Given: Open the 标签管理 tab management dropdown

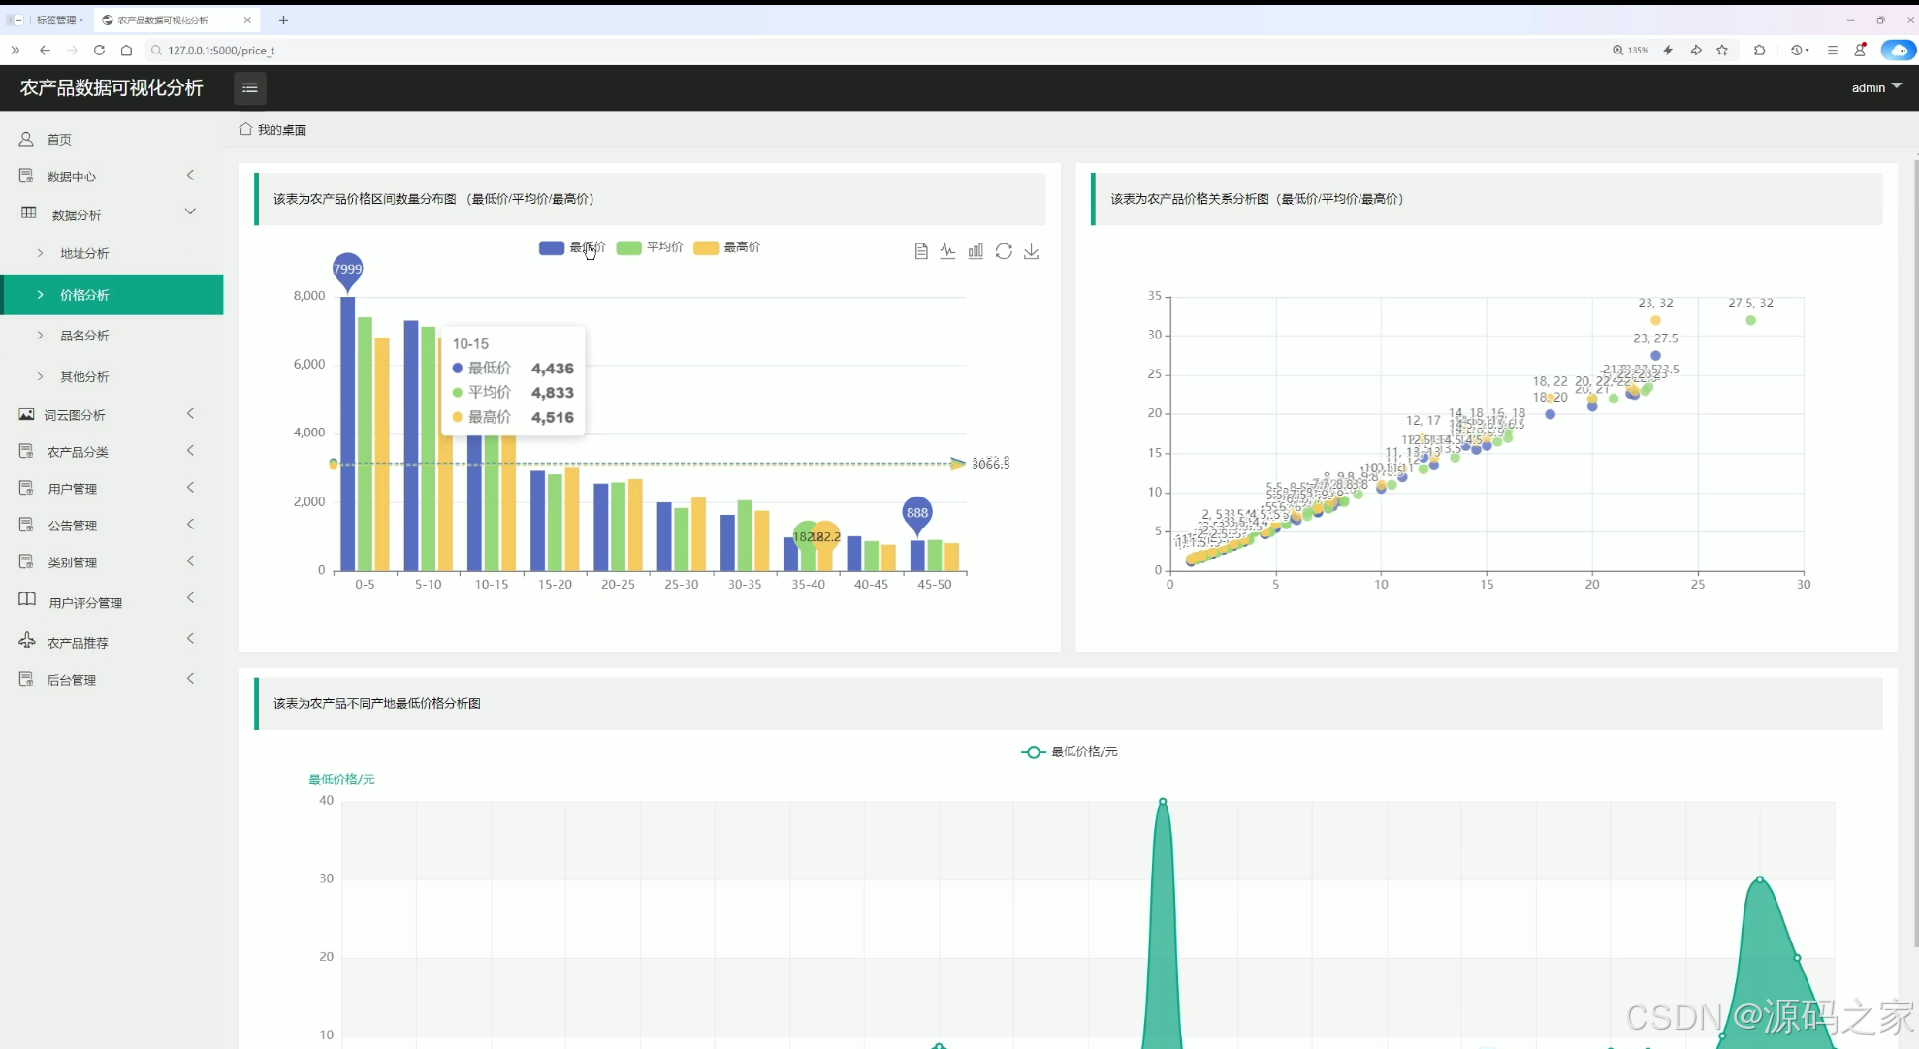Looking at the screenshot, I should point(60,20).
